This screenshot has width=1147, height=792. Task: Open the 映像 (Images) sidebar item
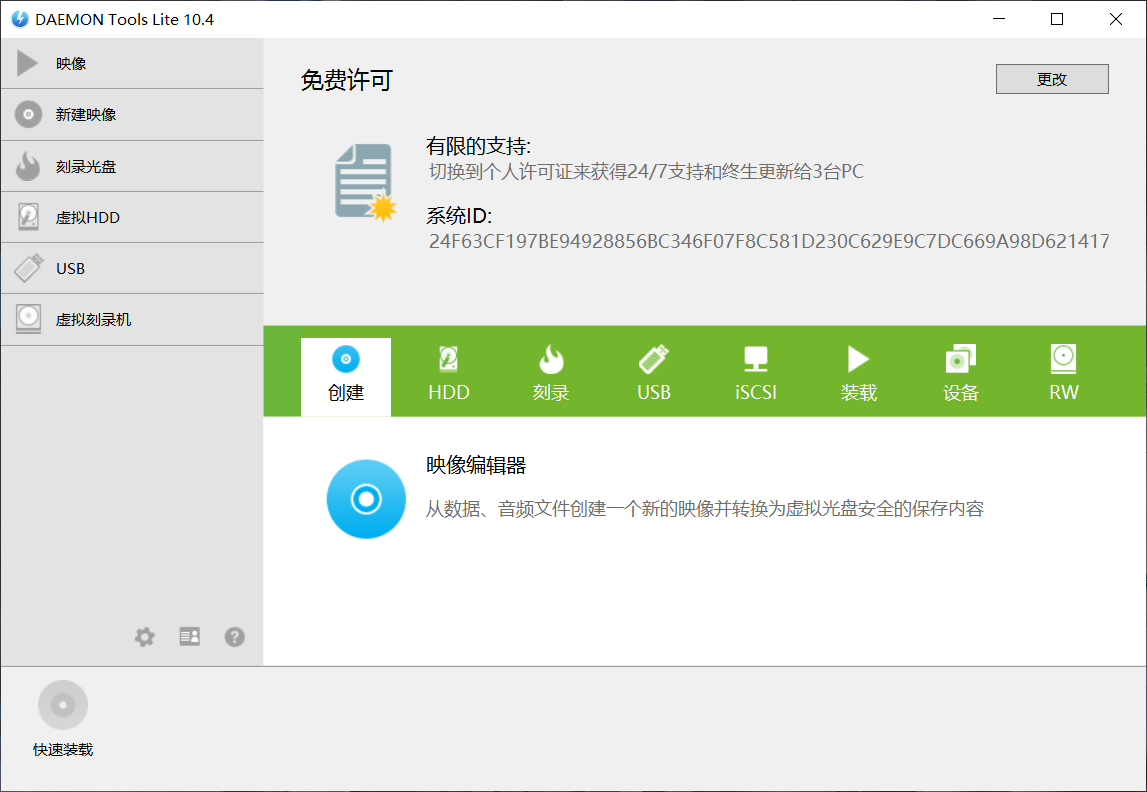[132, 64]
